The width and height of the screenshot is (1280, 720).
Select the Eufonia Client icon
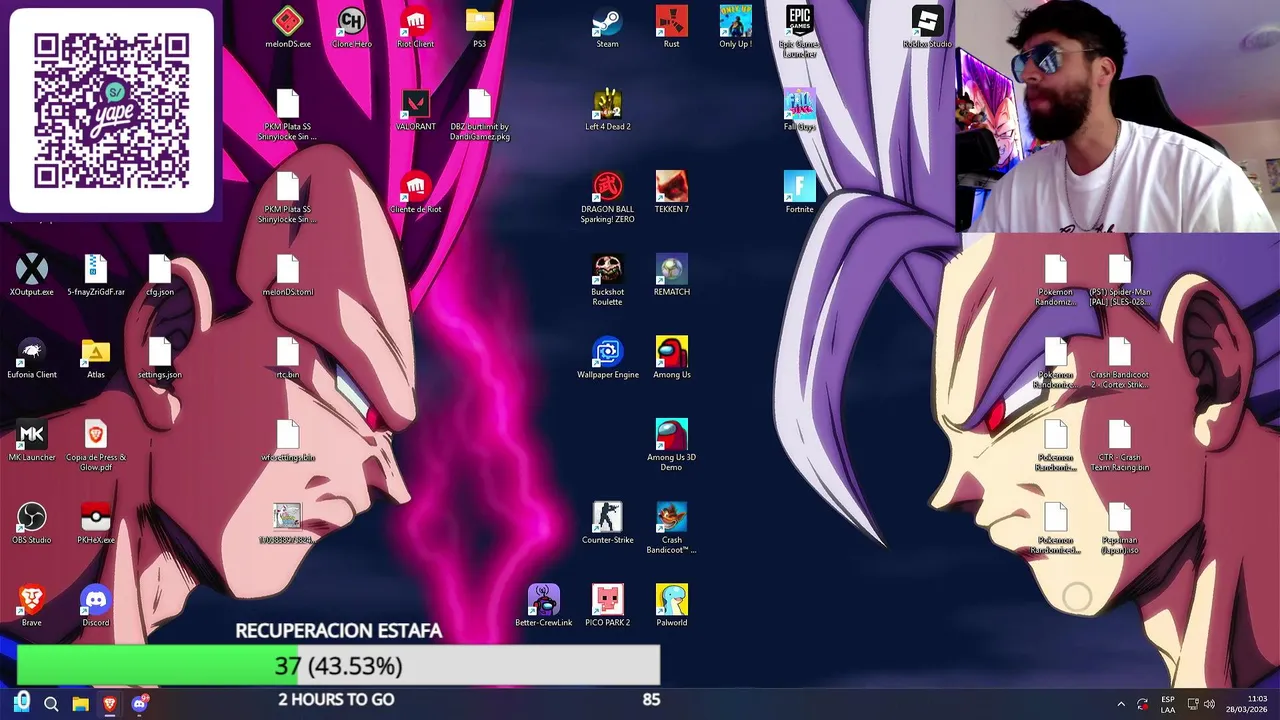point(31,359)
